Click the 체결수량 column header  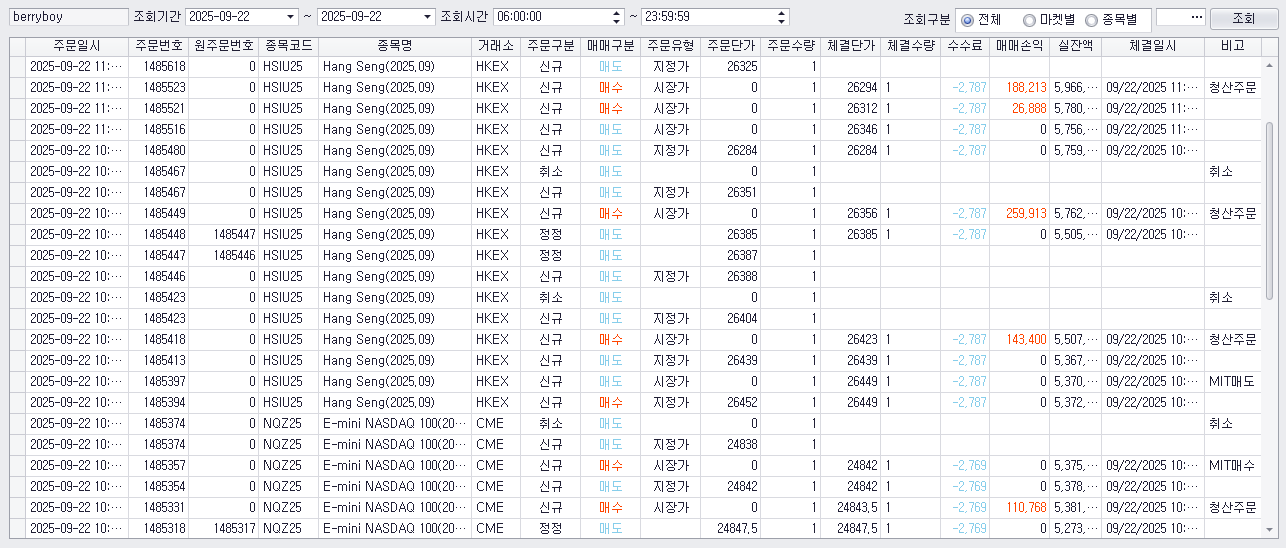coord(911,46)
